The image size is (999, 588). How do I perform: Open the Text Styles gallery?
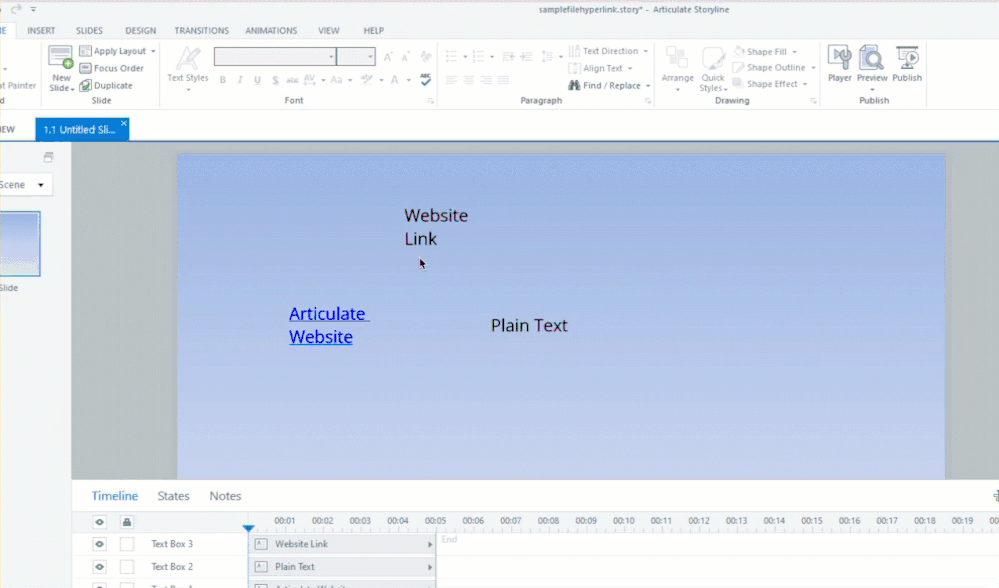tap(188, 68)
